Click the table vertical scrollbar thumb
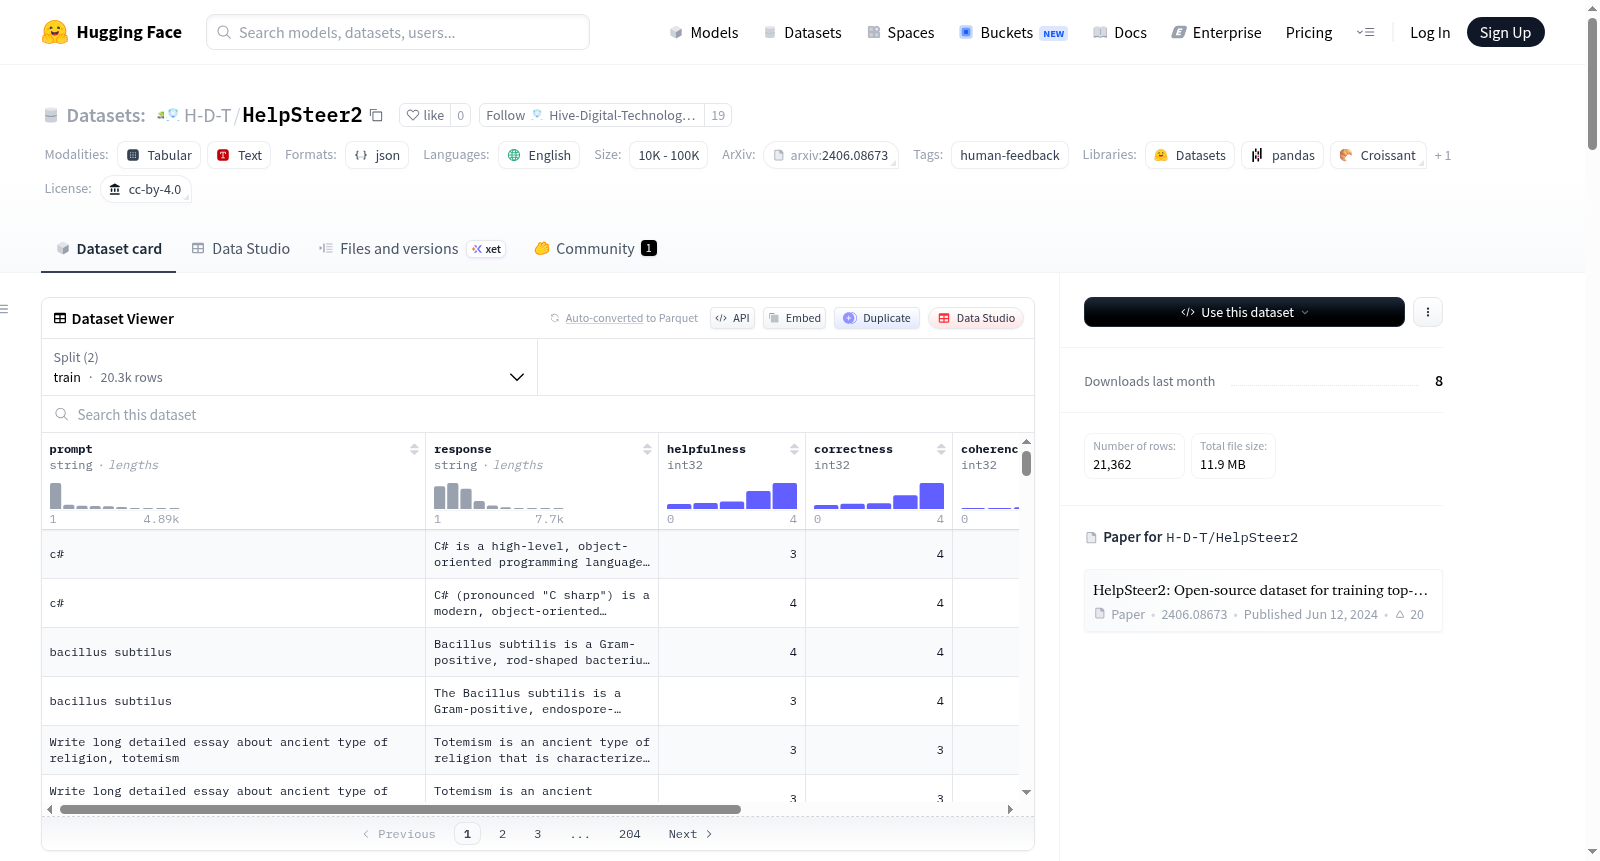1600x861 pixels. 1026,463
